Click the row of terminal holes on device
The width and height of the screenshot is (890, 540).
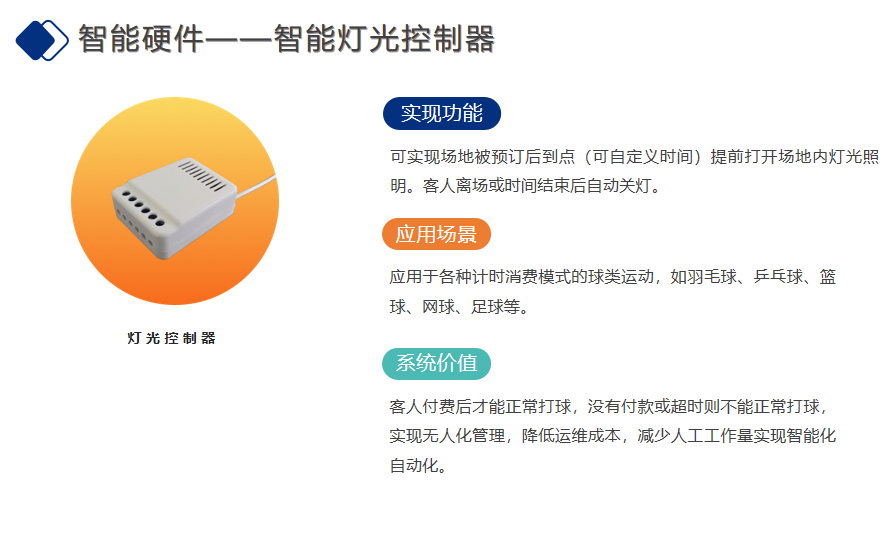coord(142,209)
